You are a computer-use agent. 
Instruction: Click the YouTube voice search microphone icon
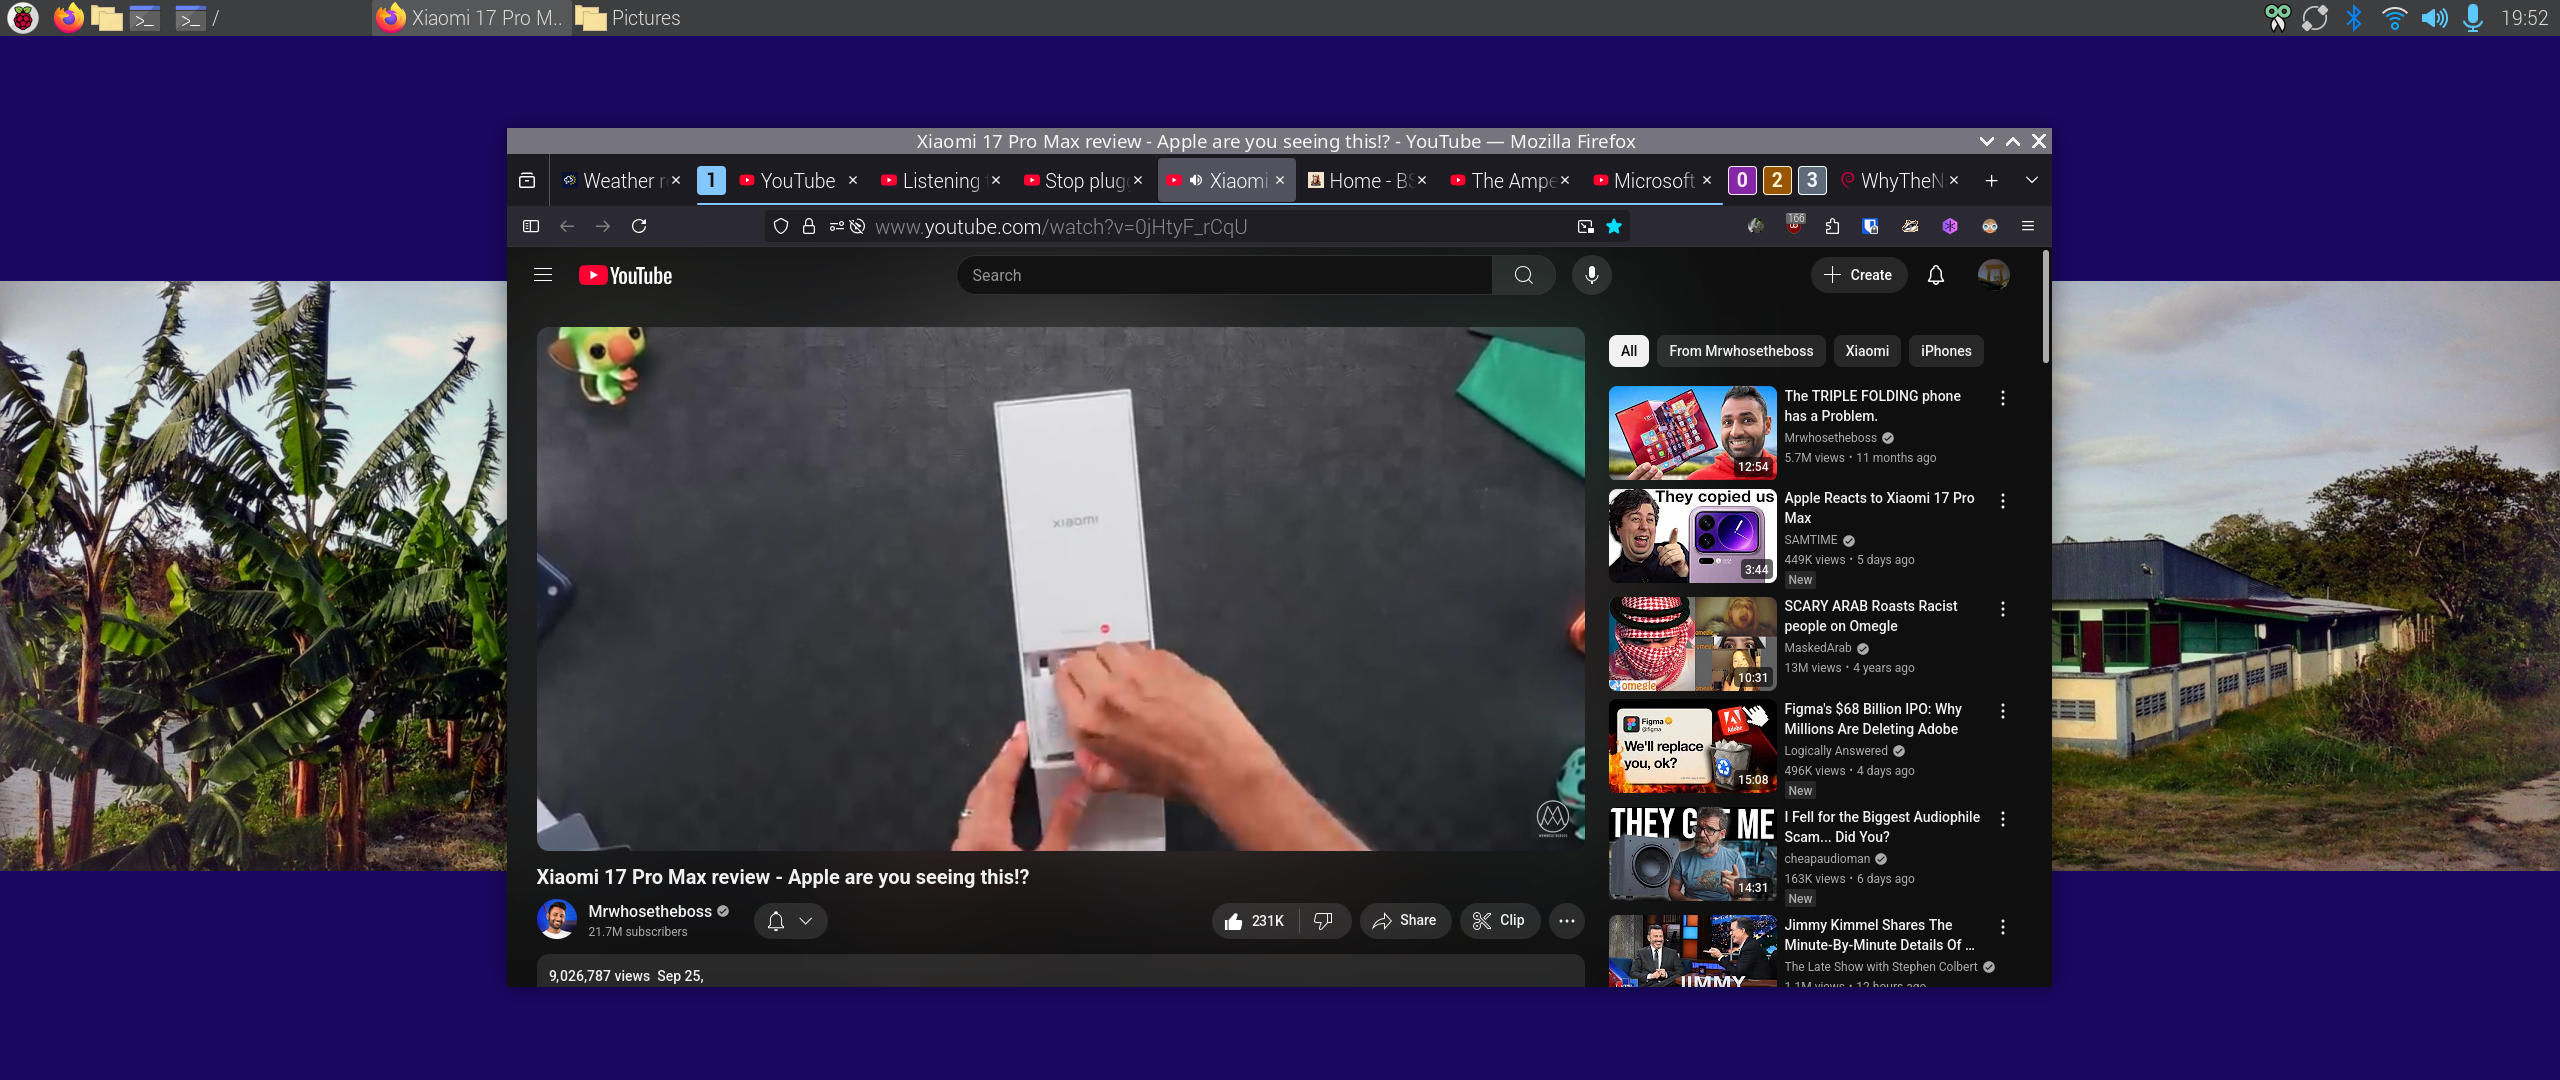(1591, 275)
